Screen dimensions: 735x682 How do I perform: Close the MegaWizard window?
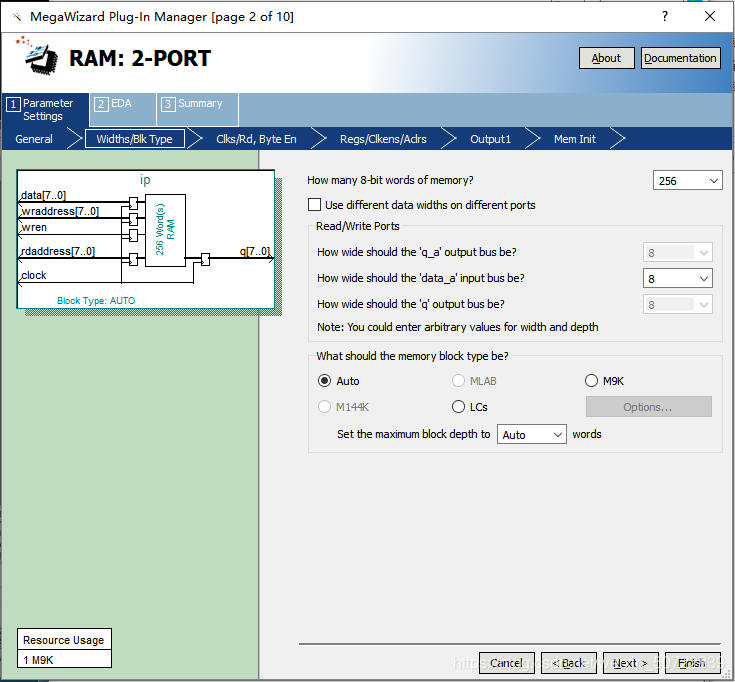710,16
